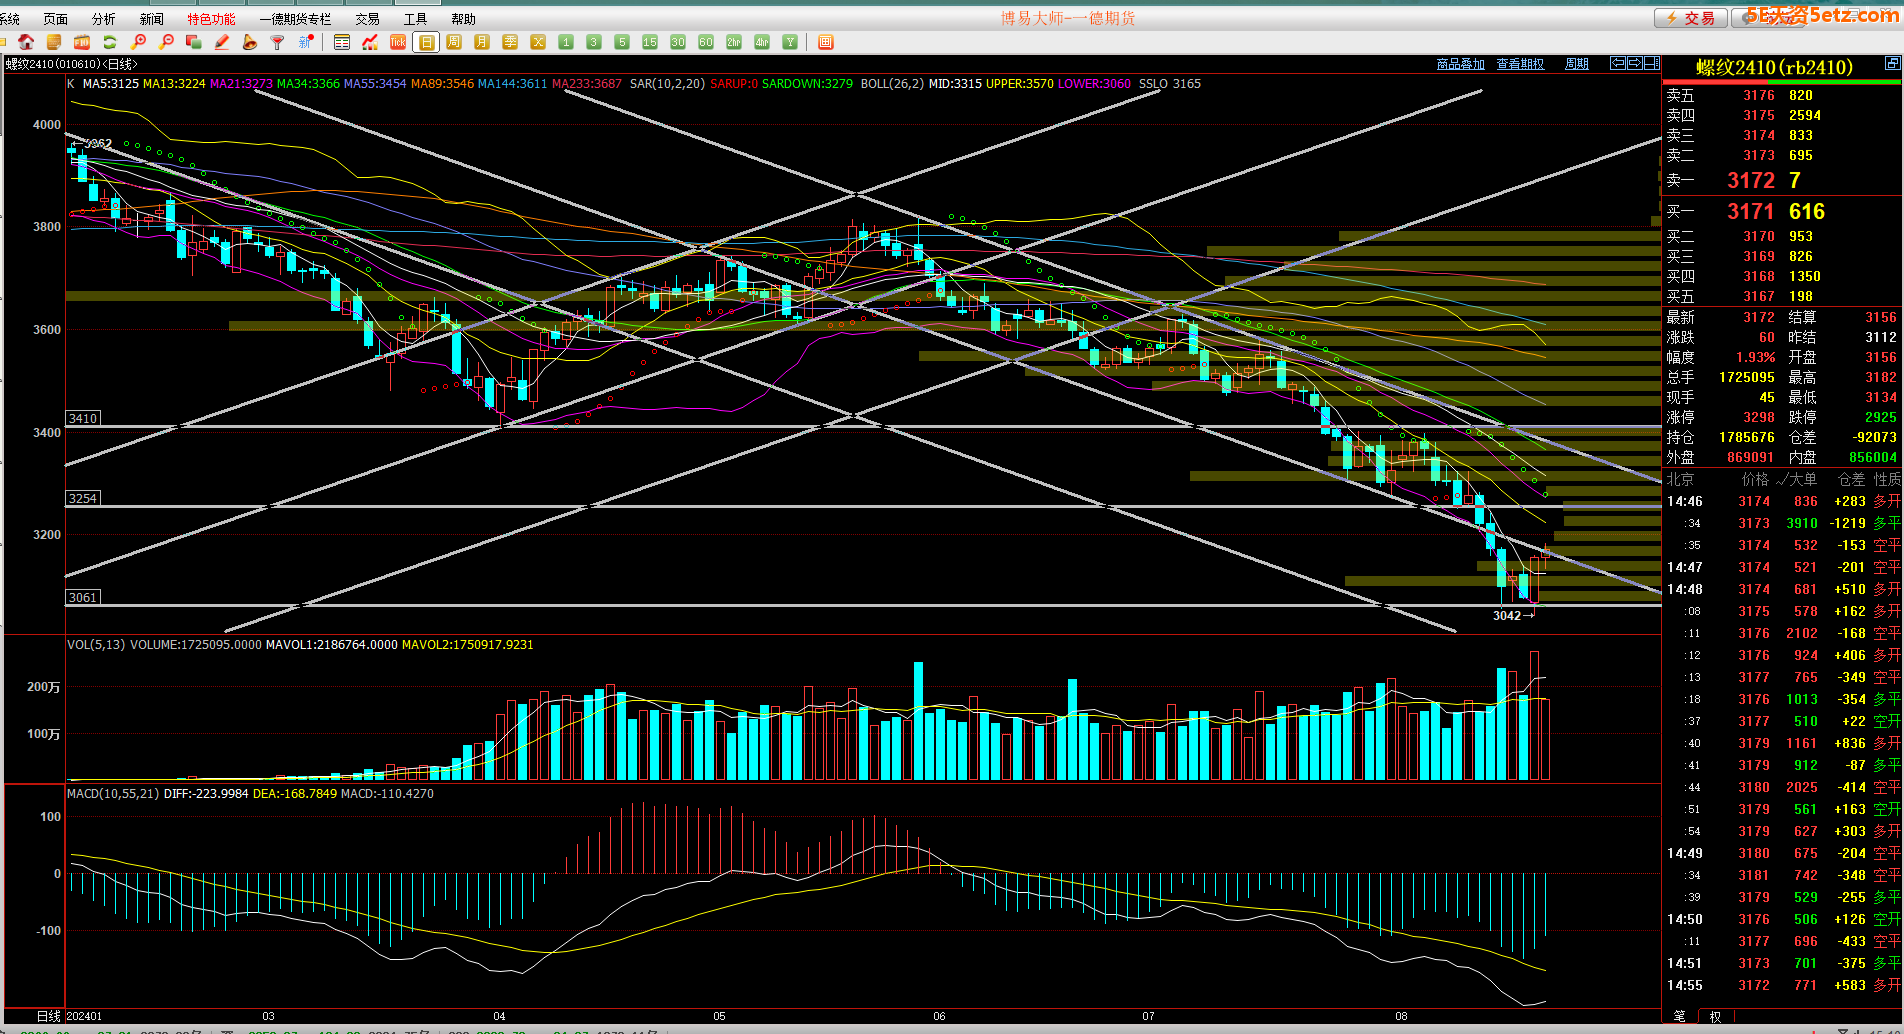Click the alert bell icon

tap(250, 42)
